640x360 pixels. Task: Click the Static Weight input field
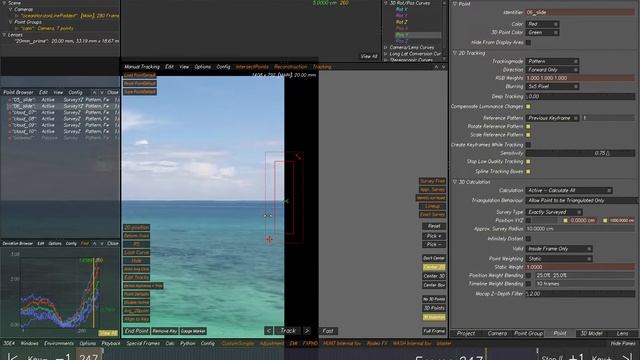[x=580, y=267]
